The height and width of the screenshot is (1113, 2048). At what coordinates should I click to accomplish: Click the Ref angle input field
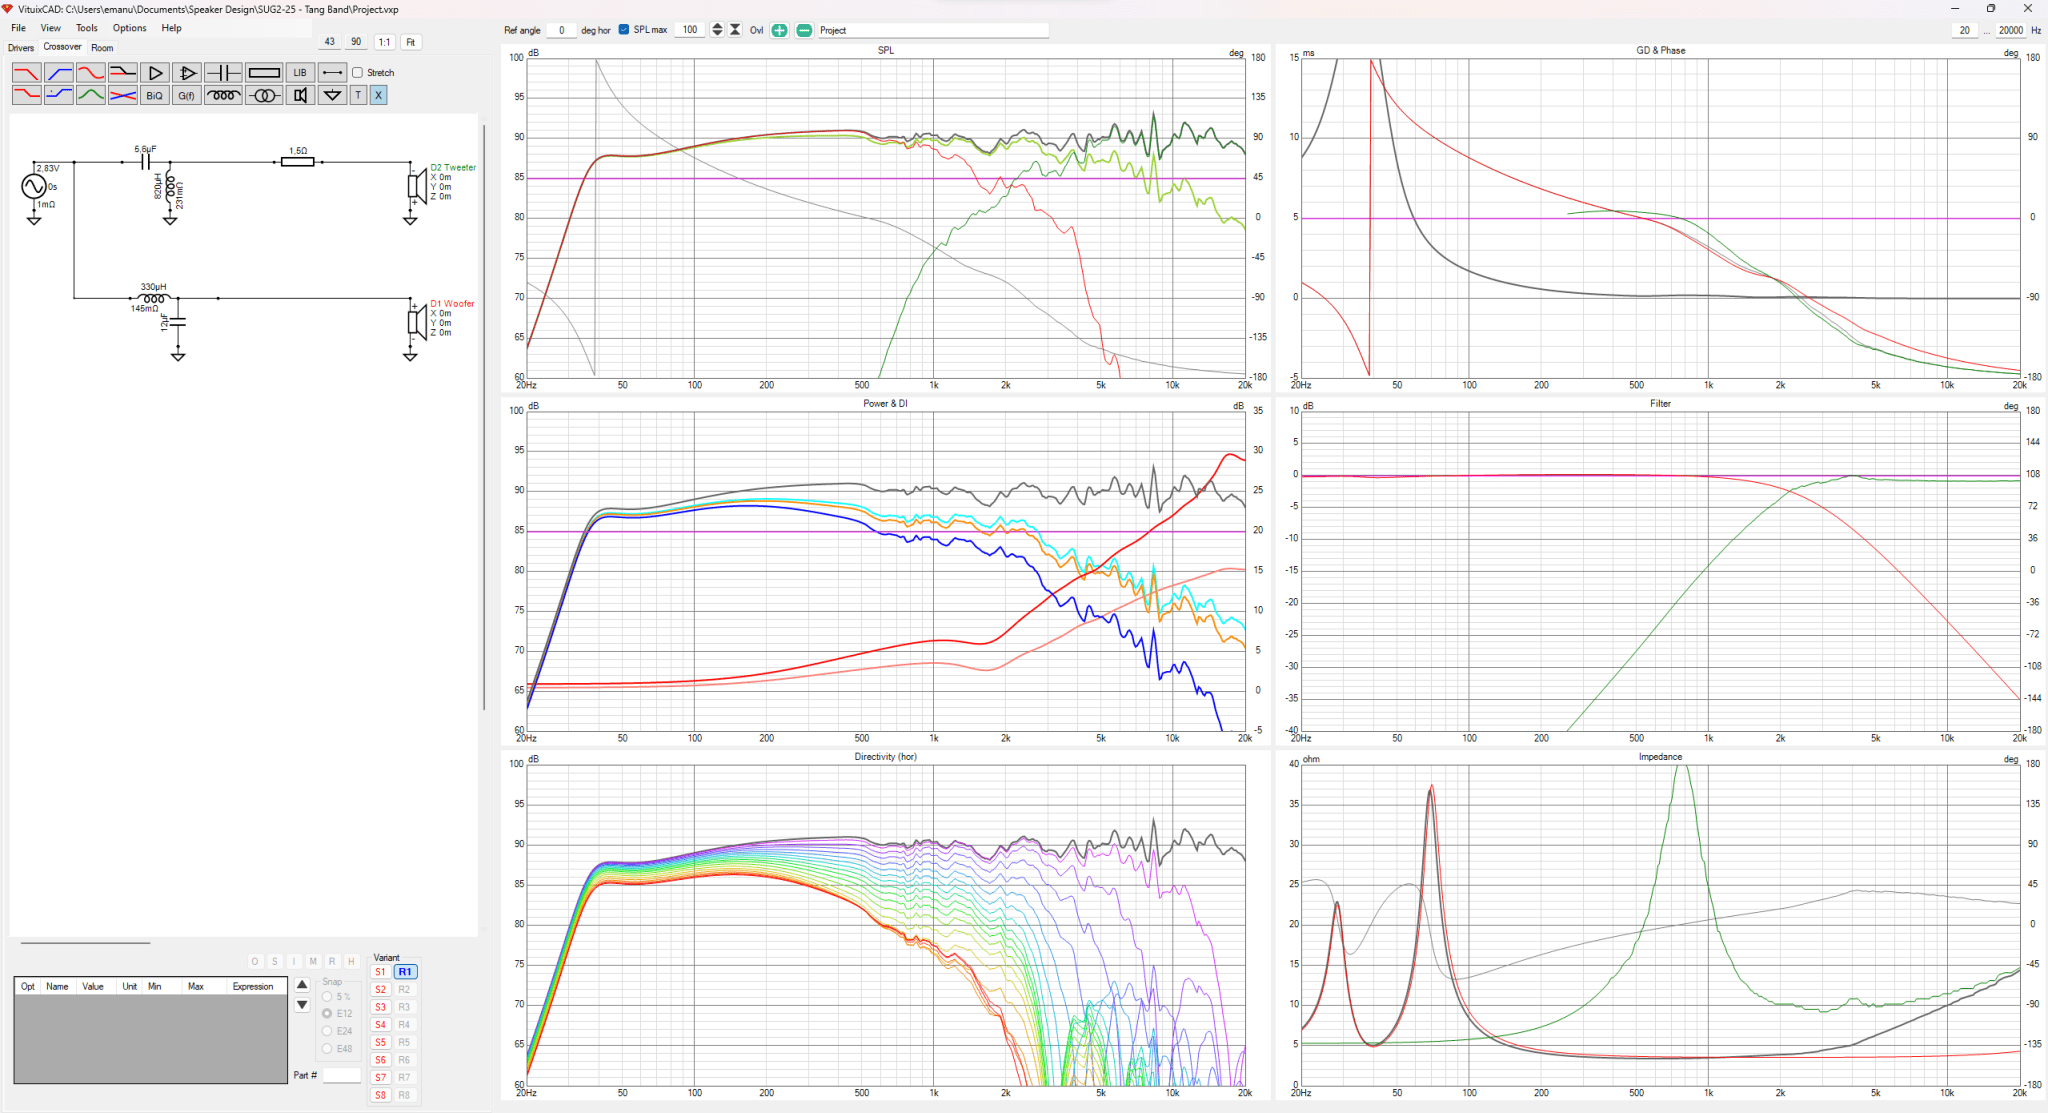tap(561, 30)
